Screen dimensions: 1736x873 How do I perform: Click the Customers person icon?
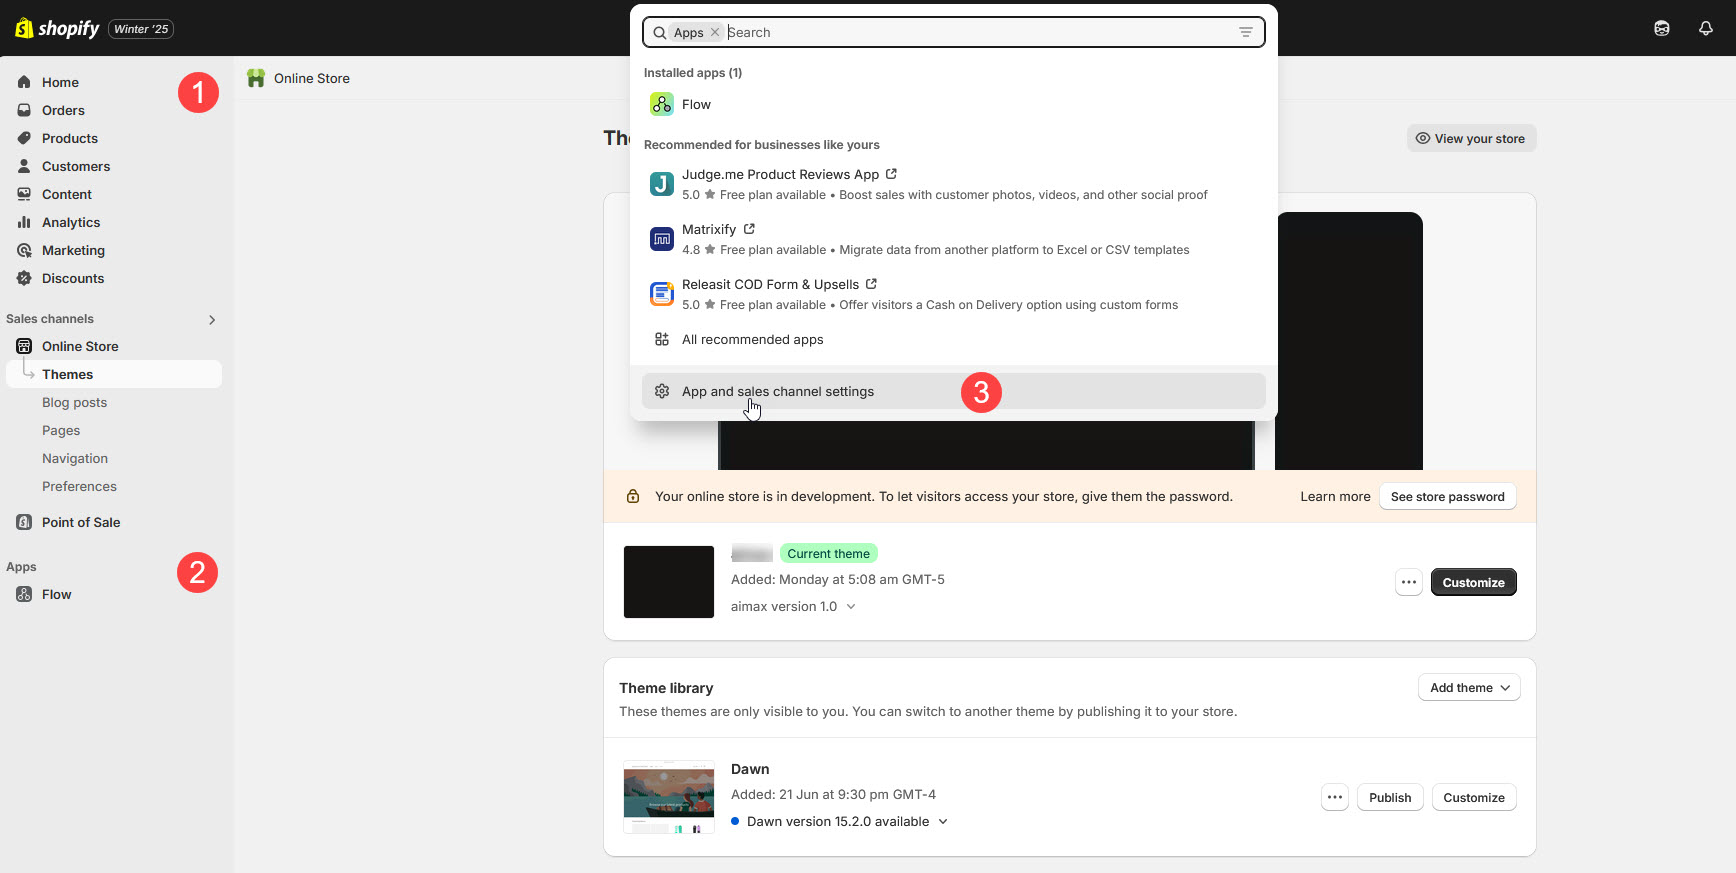click(x=24, y=166)
